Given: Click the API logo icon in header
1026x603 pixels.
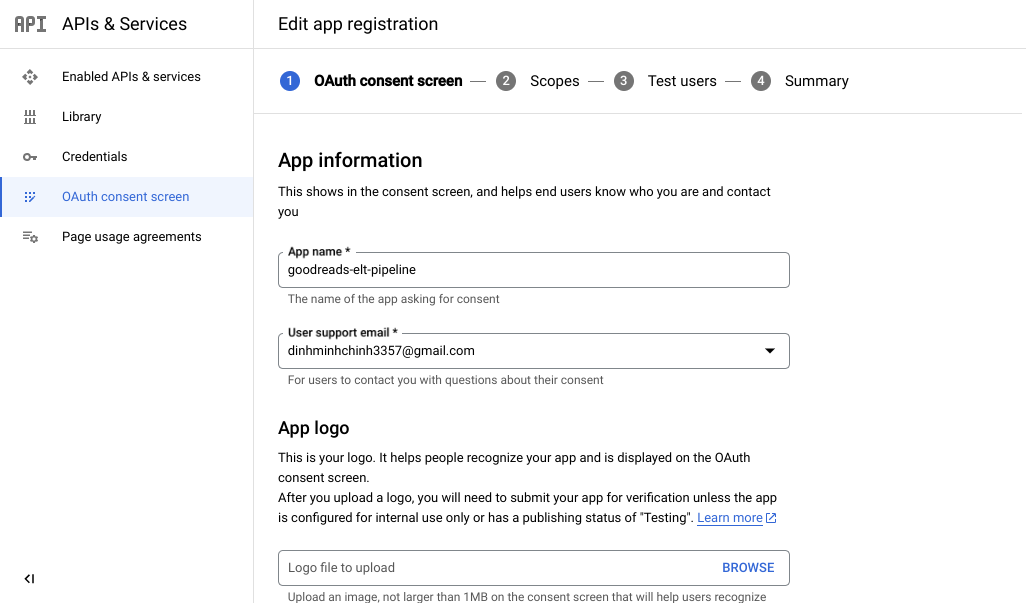Looking at the screenshot, I should point(30,24).
